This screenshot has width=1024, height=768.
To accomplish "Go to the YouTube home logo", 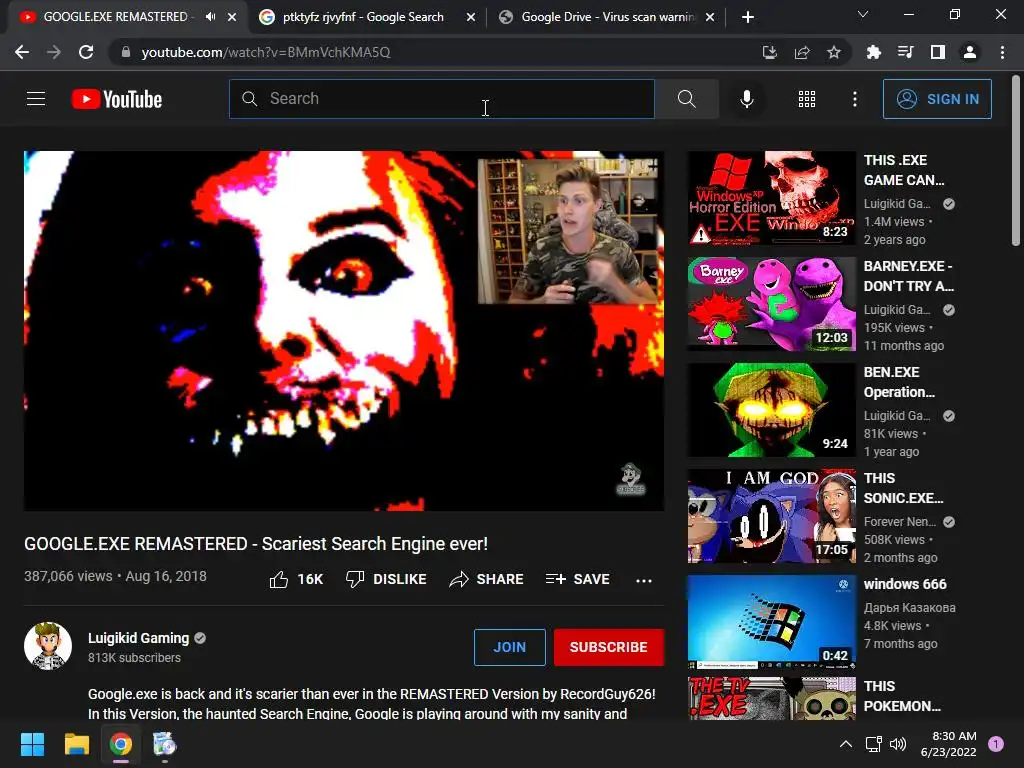I will pos(117,99).
